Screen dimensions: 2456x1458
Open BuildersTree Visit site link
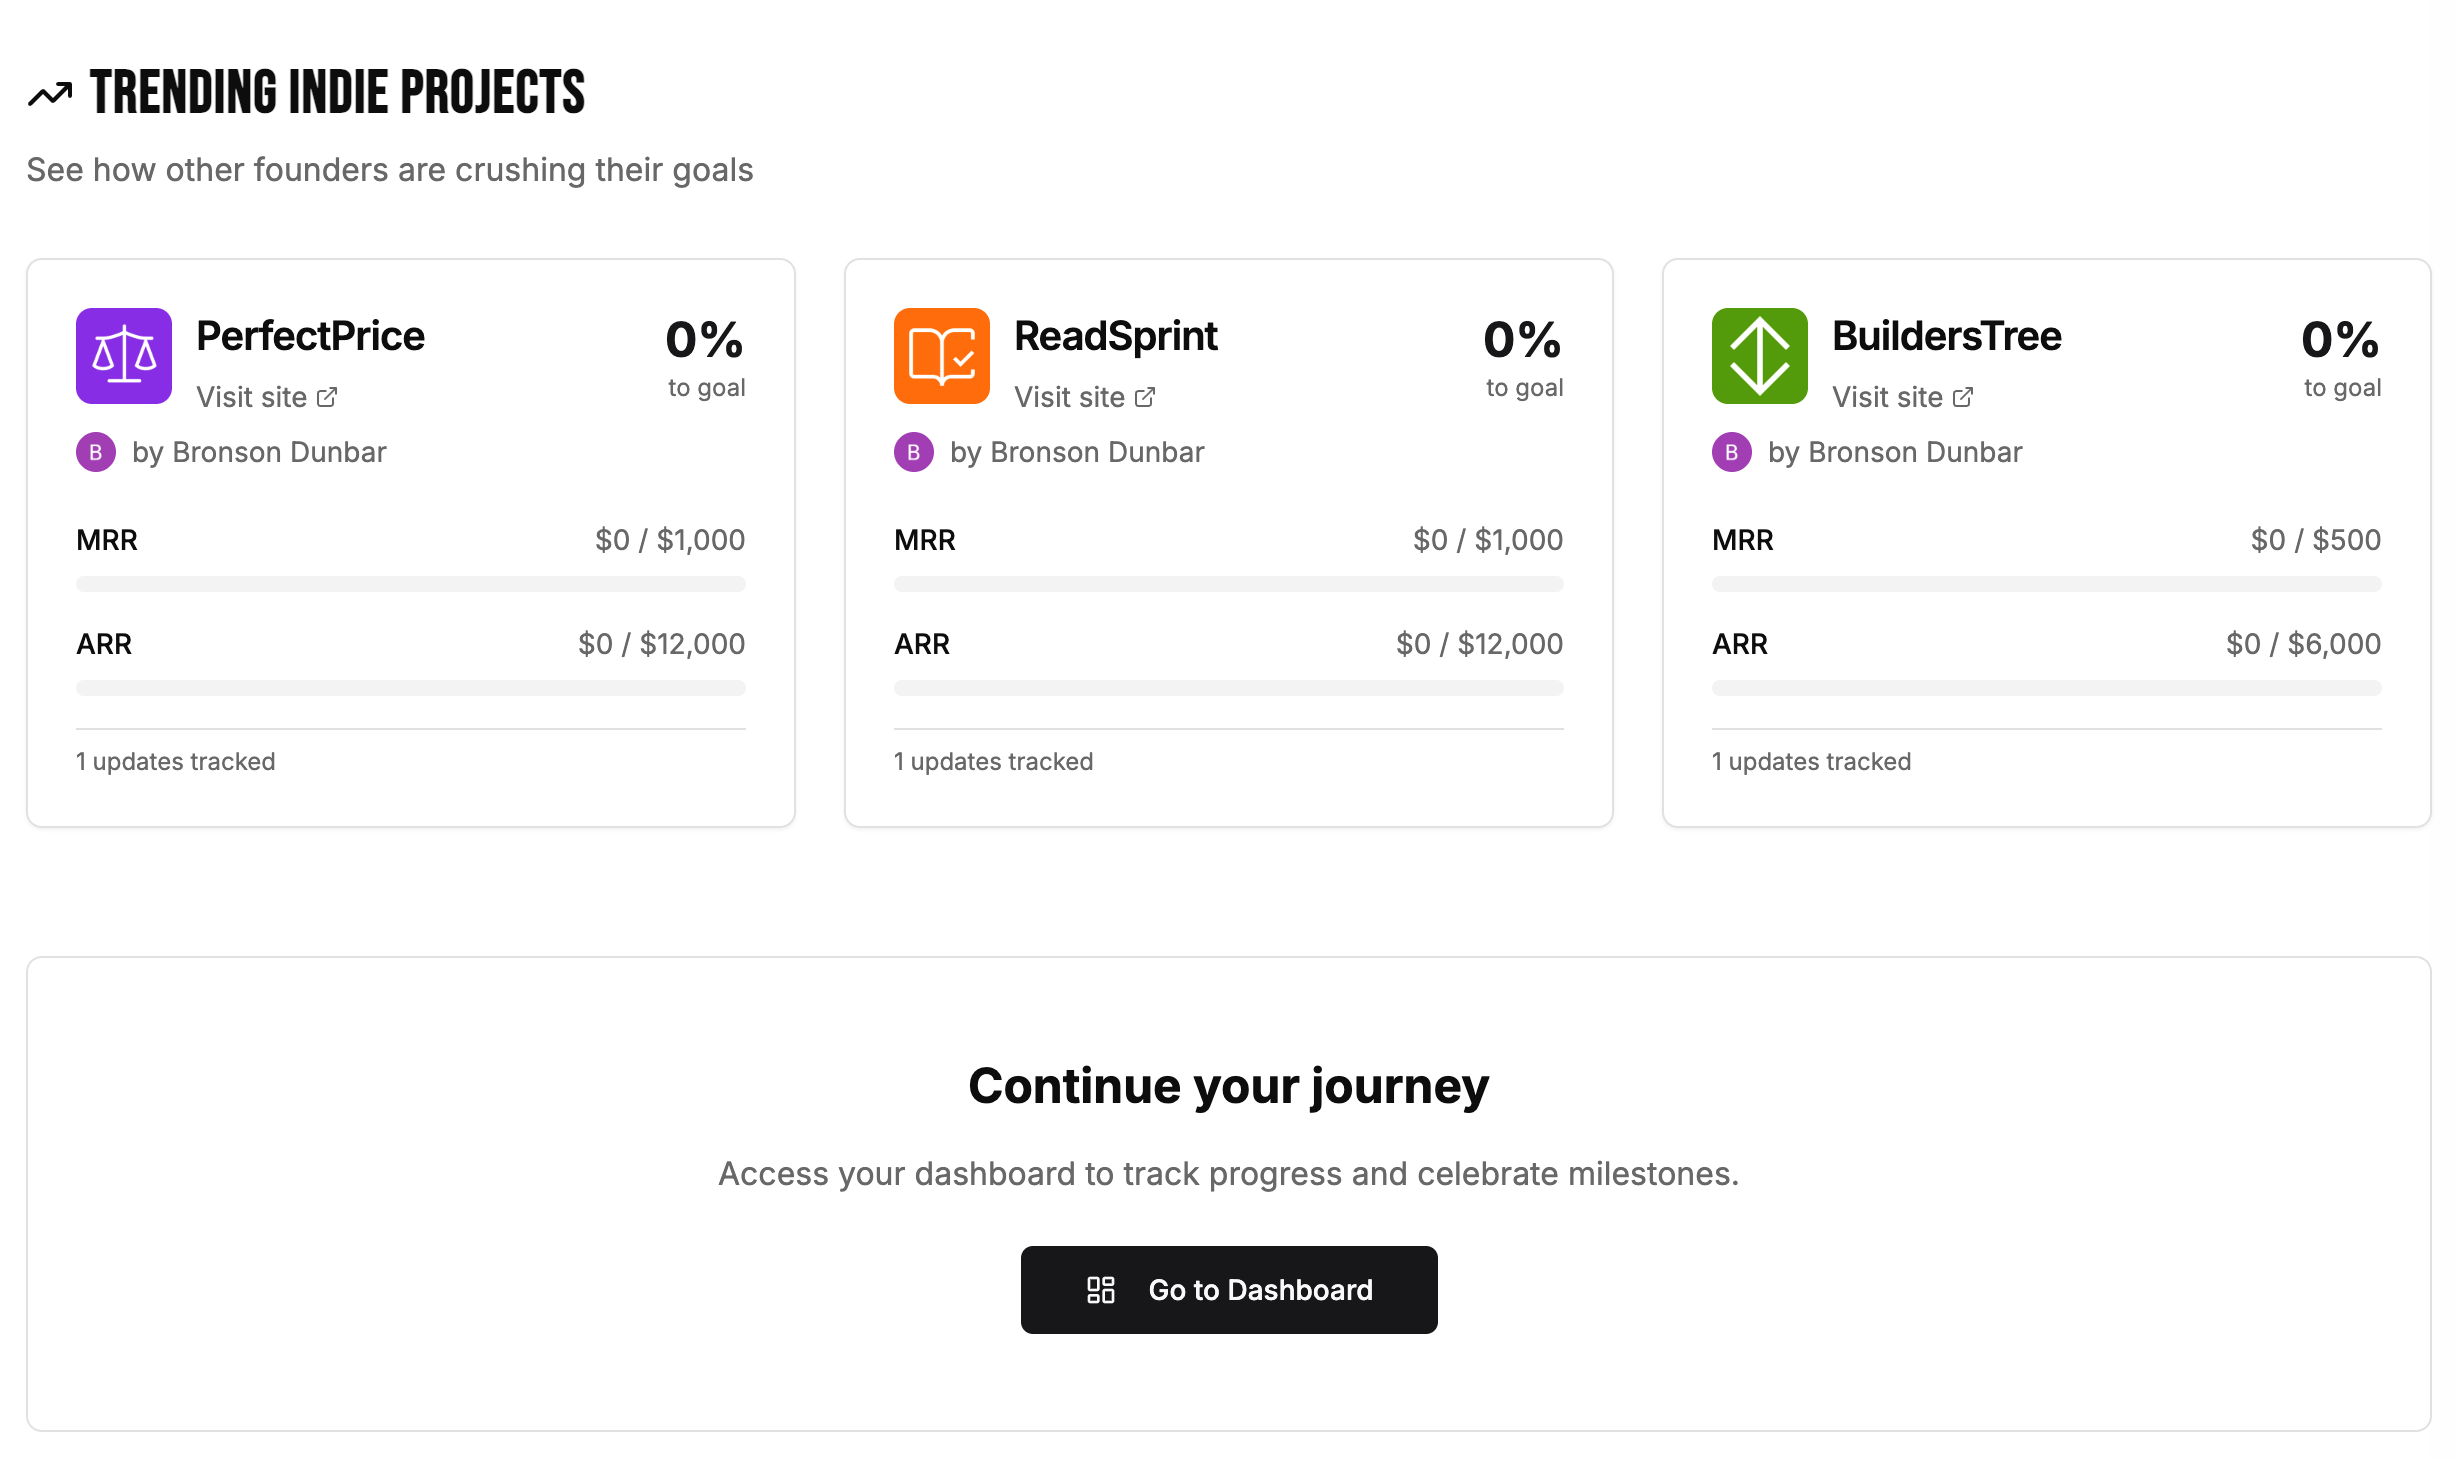click(1902, 397)
